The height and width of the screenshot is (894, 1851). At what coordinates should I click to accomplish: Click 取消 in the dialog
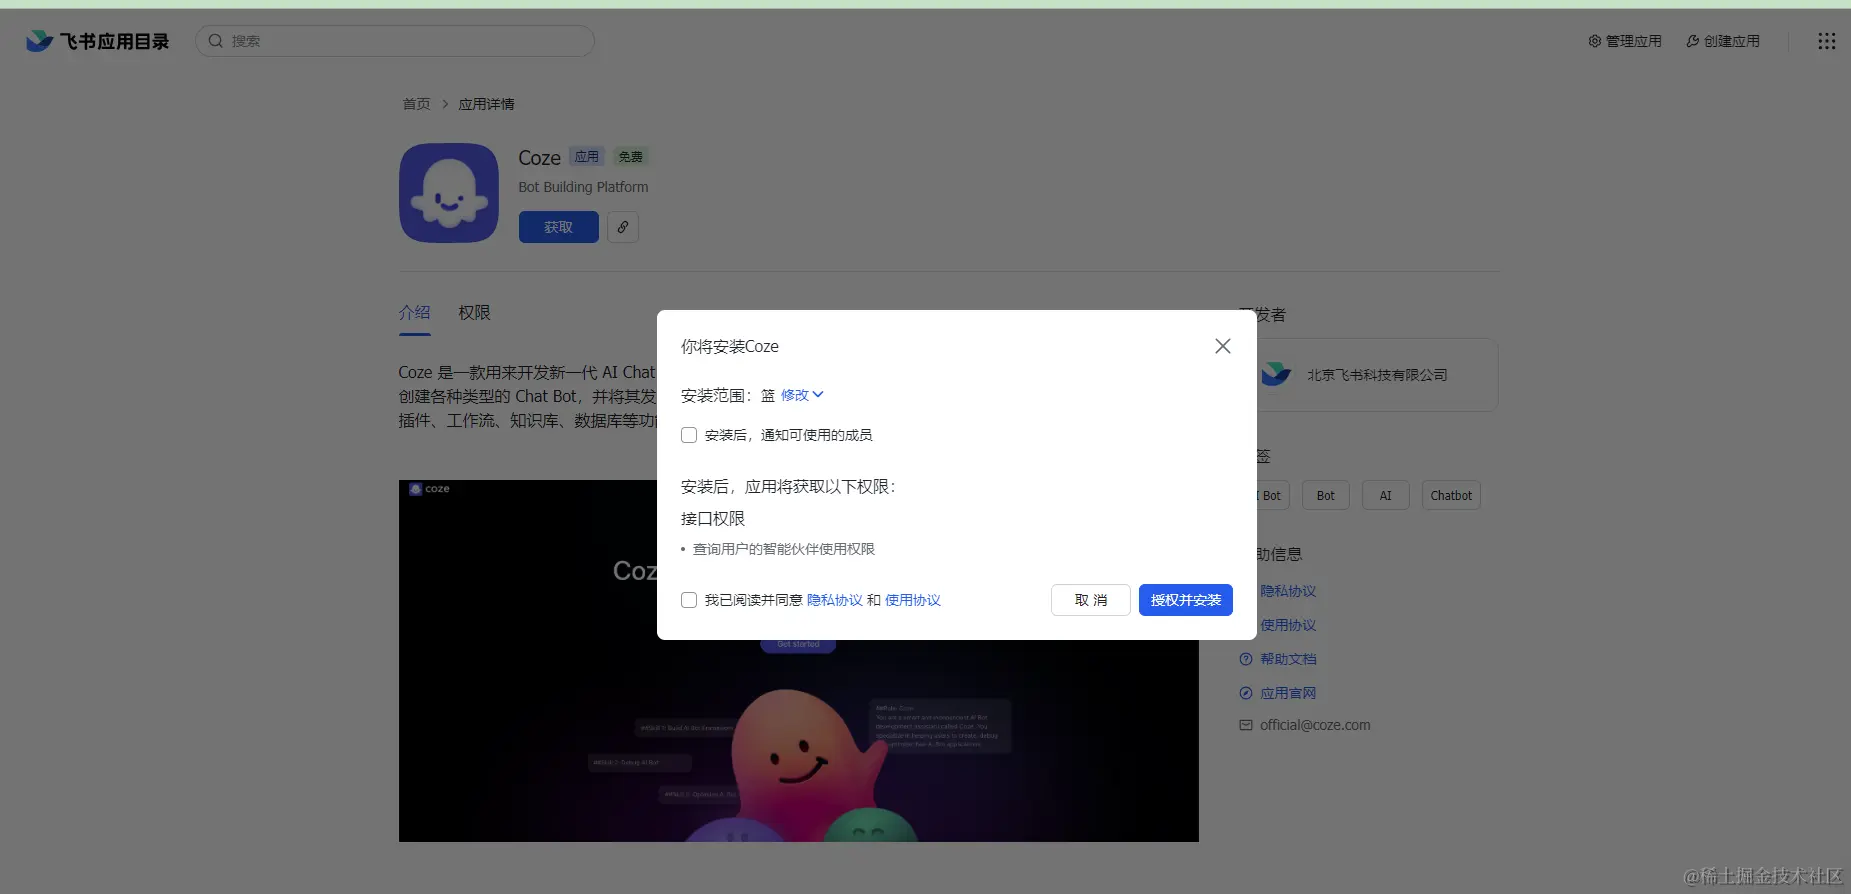(x=1091, y=600)
